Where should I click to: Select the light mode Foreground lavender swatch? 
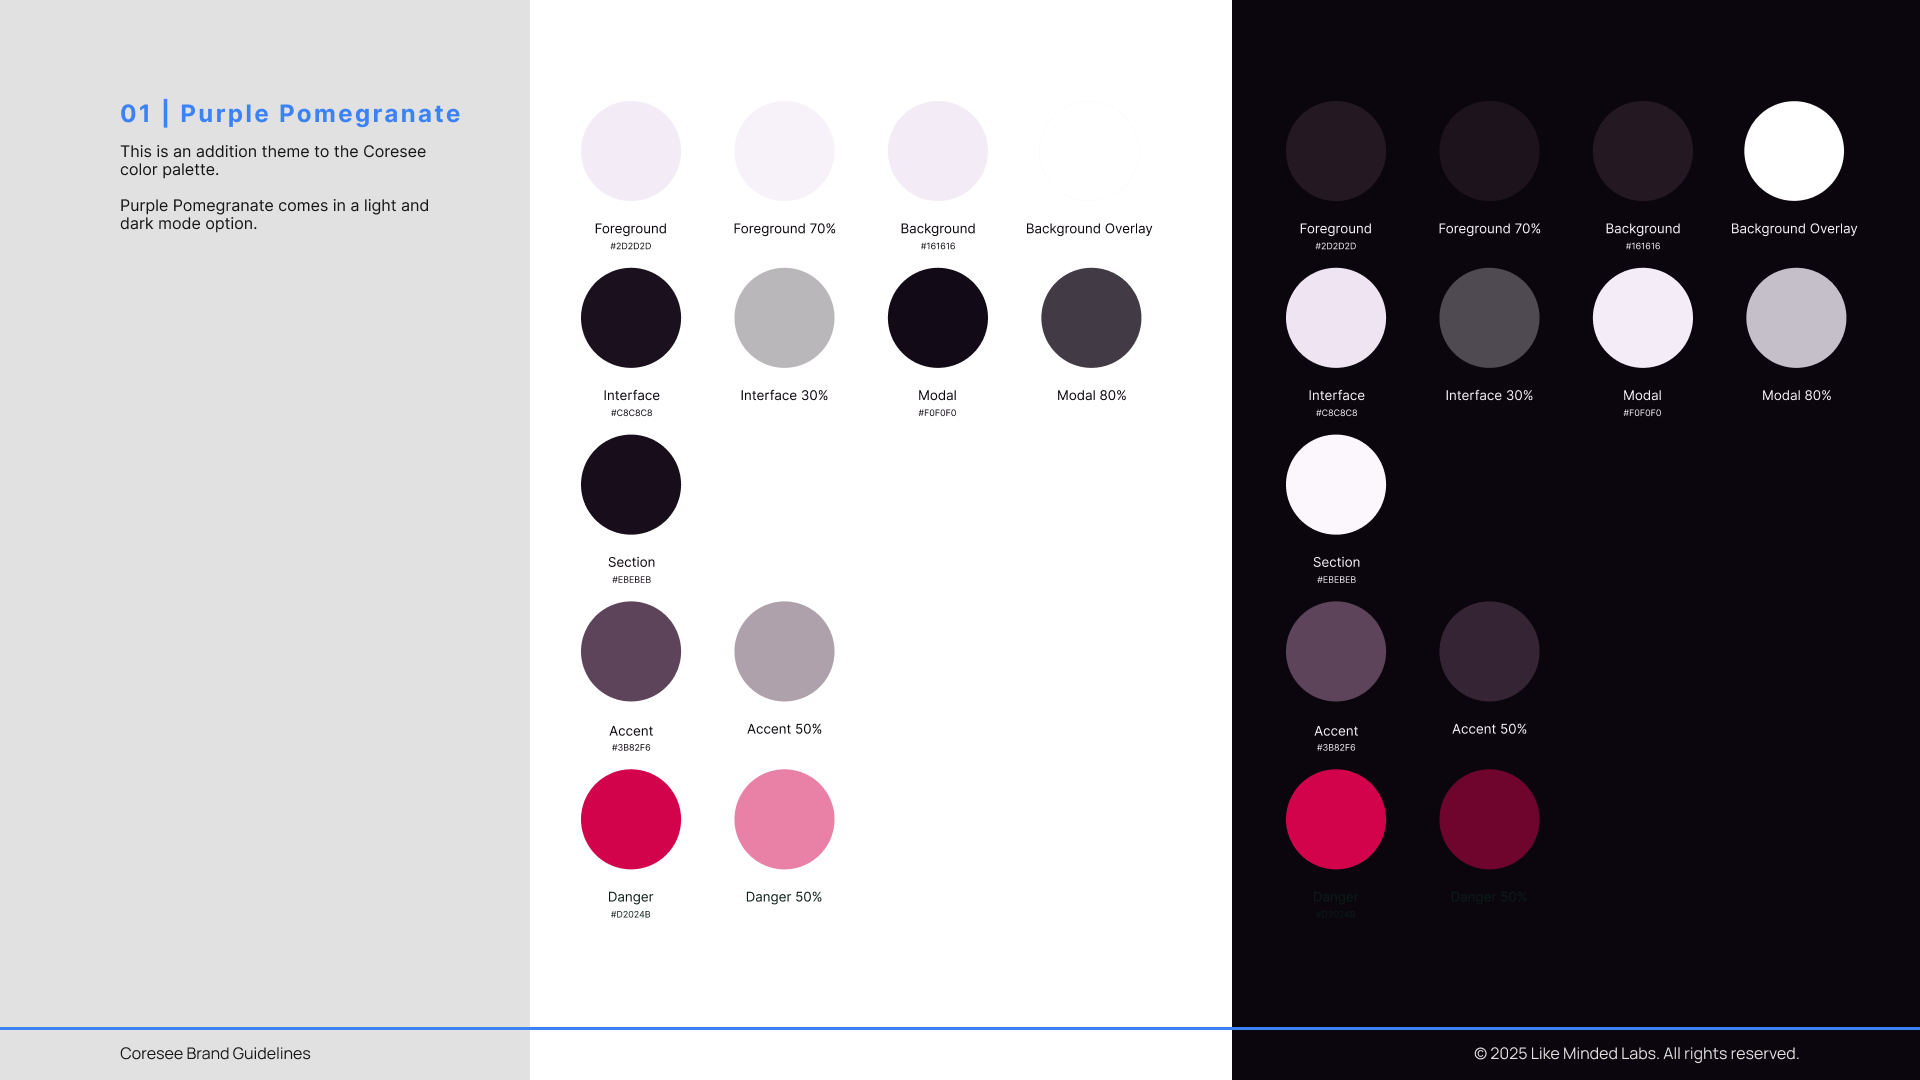point(630,151)
